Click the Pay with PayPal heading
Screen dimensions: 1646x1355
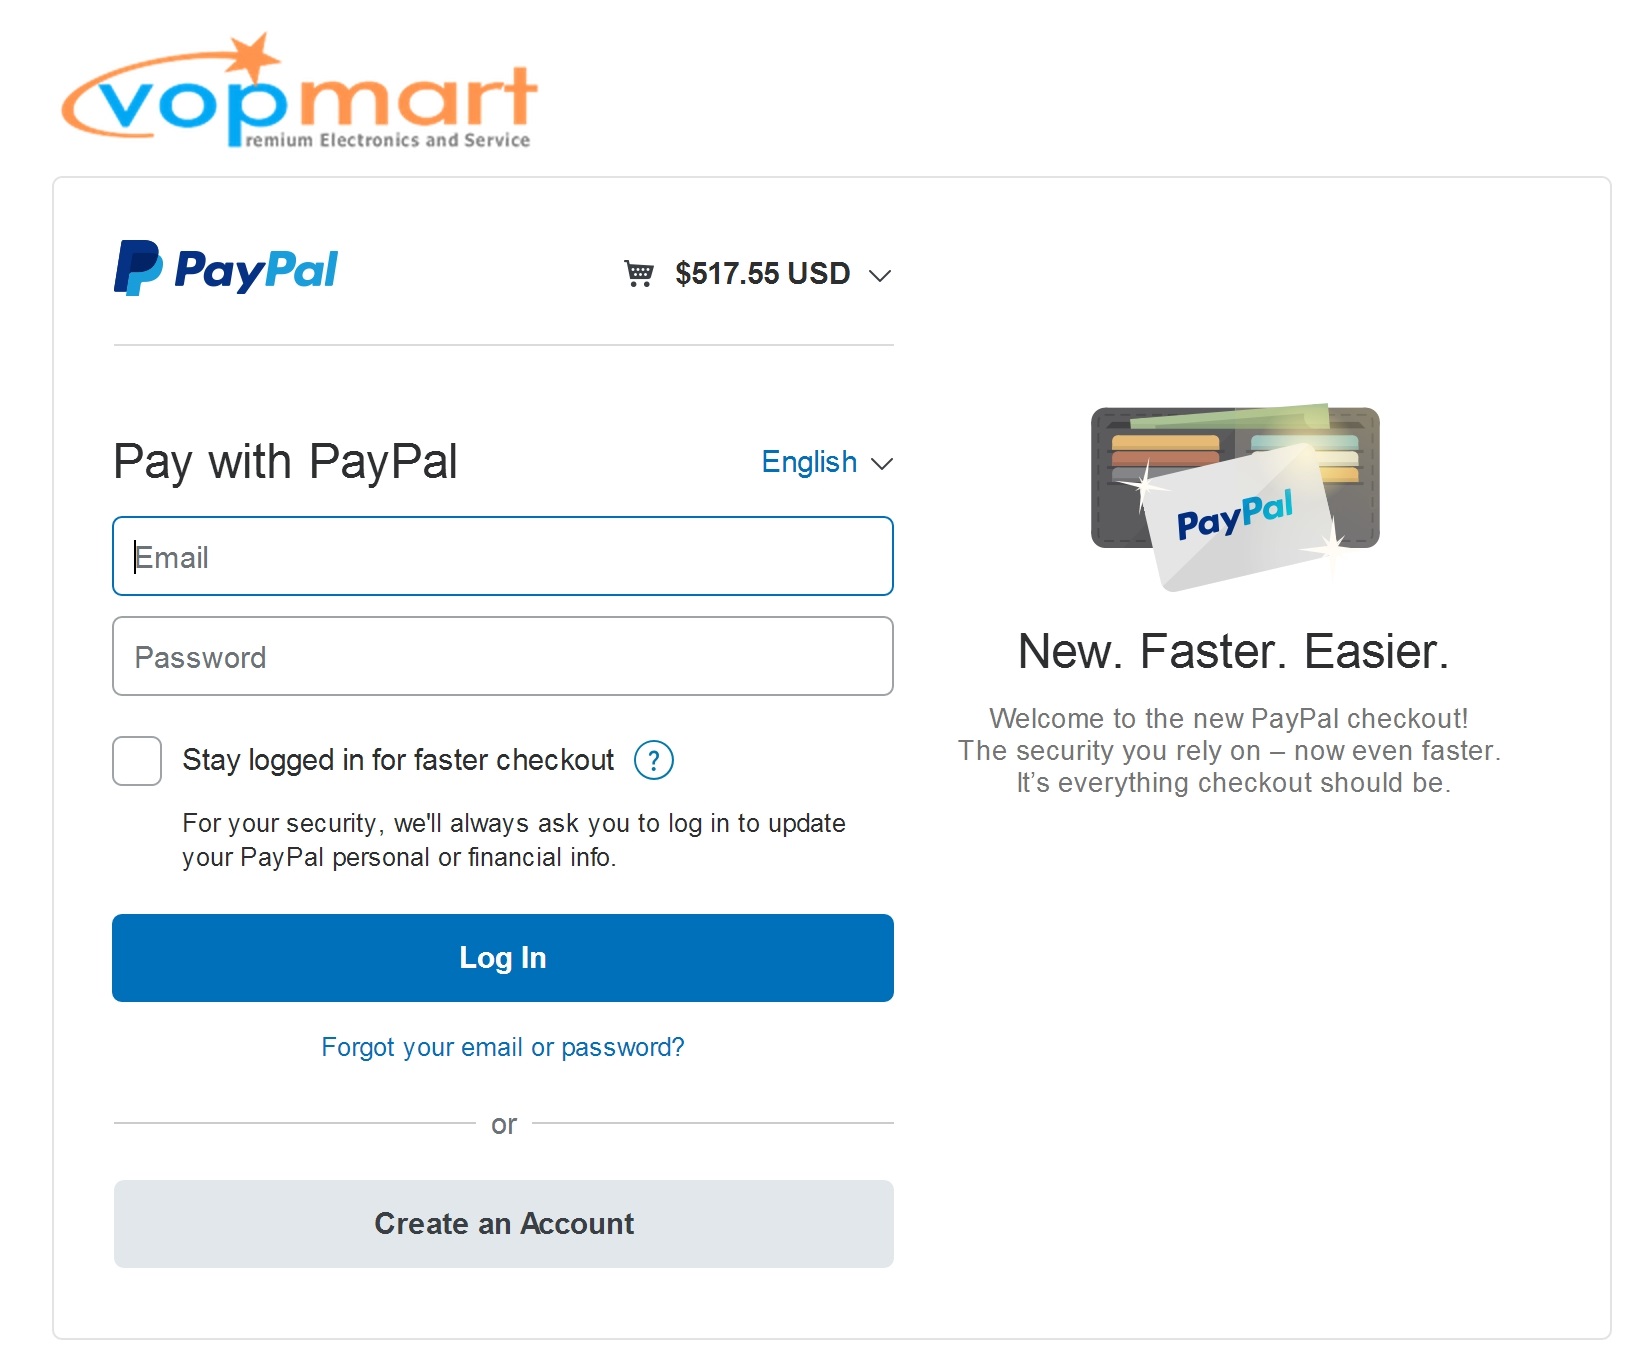pos(285,462)
